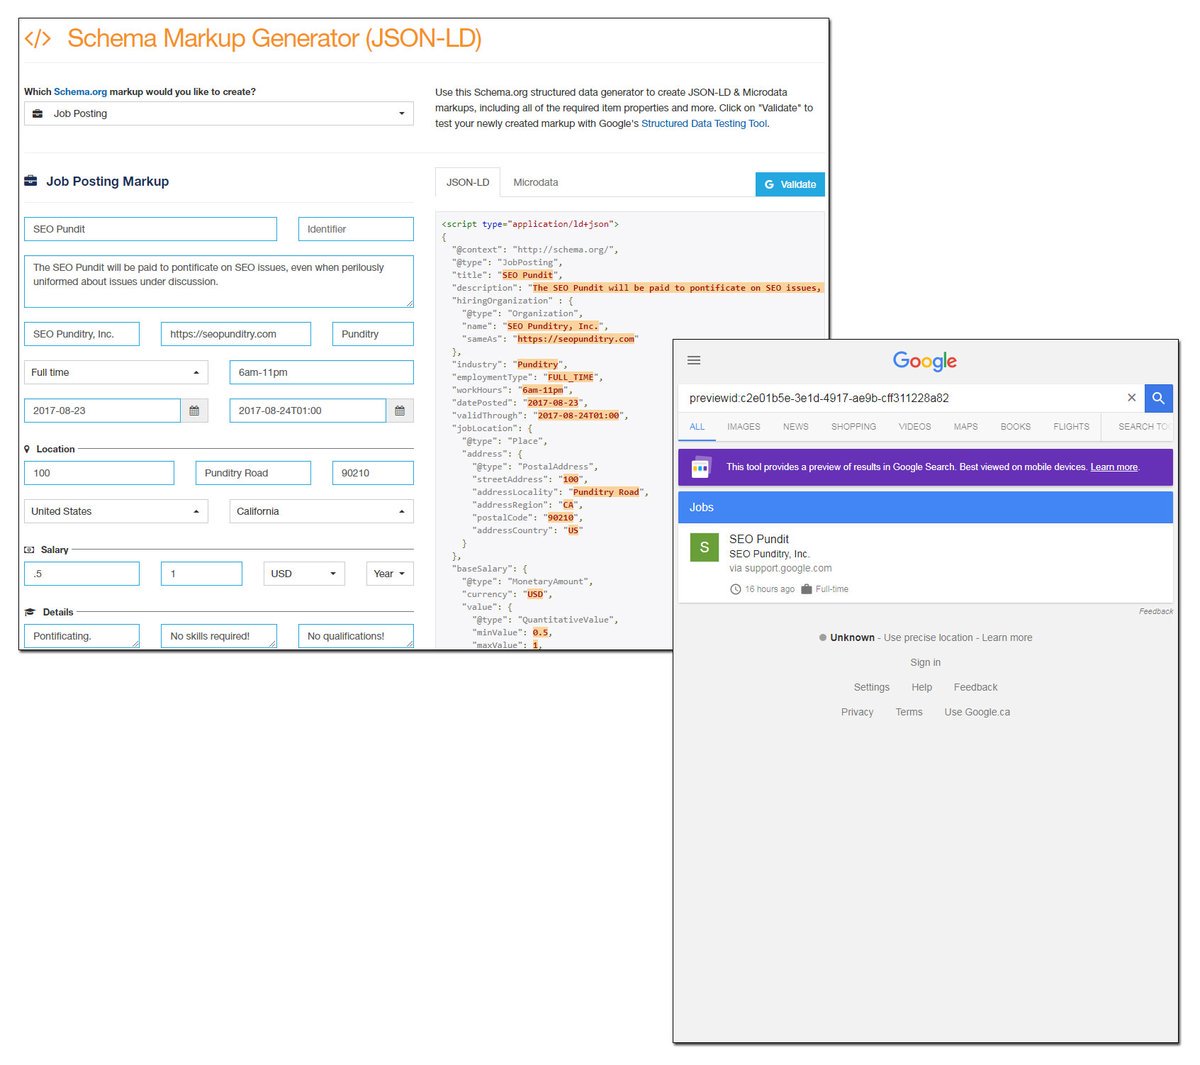Click the Privacy footer link
This screenshot has height=1065, width=1200.
pos(857,713)
